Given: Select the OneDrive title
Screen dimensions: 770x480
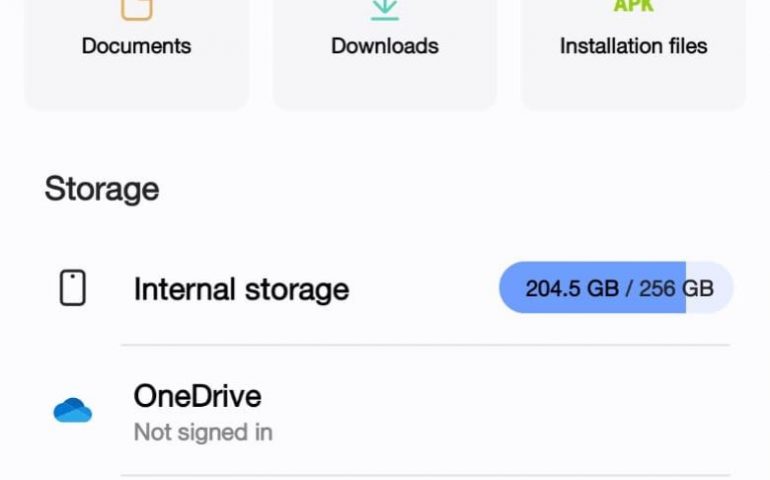Looking at the screenshot, I should [x=197, y=396].
